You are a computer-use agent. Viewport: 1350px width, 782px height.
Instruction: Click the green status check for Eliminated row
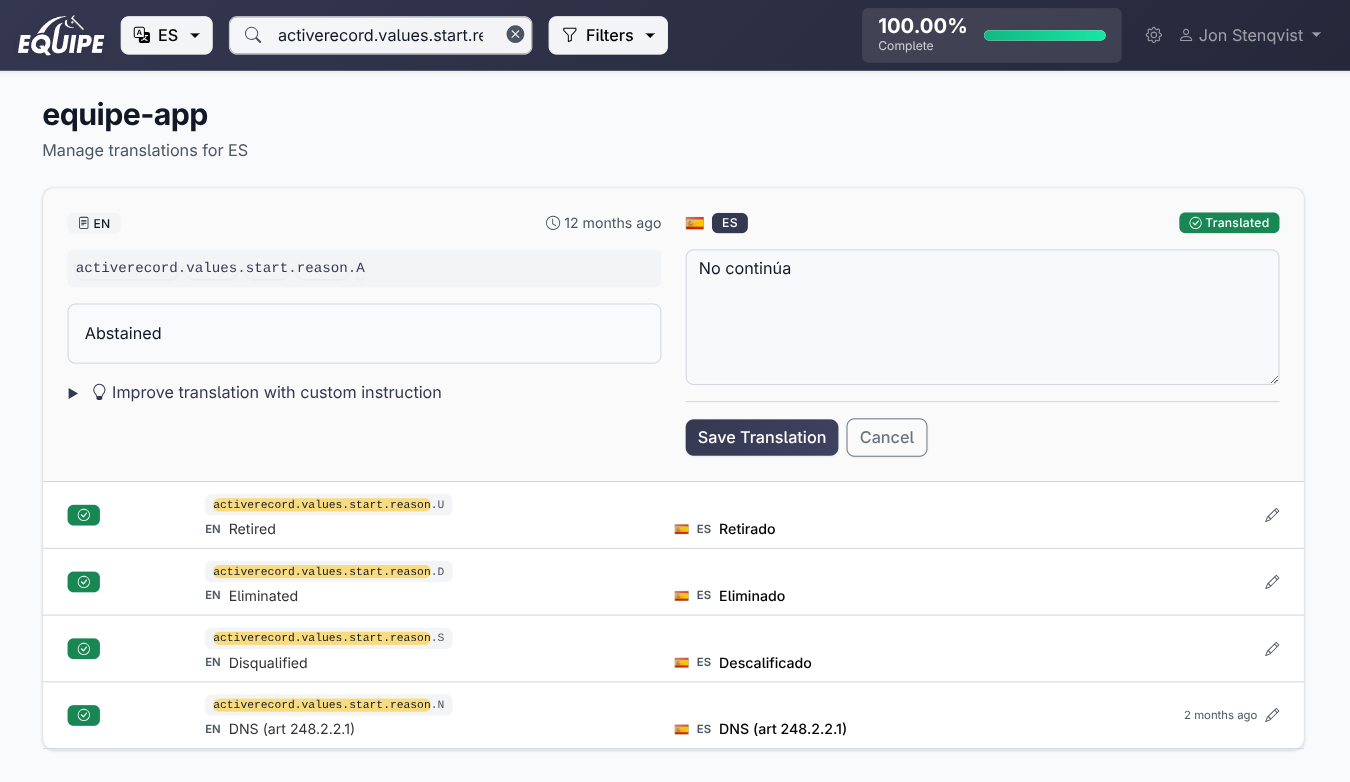pos(84,582)
